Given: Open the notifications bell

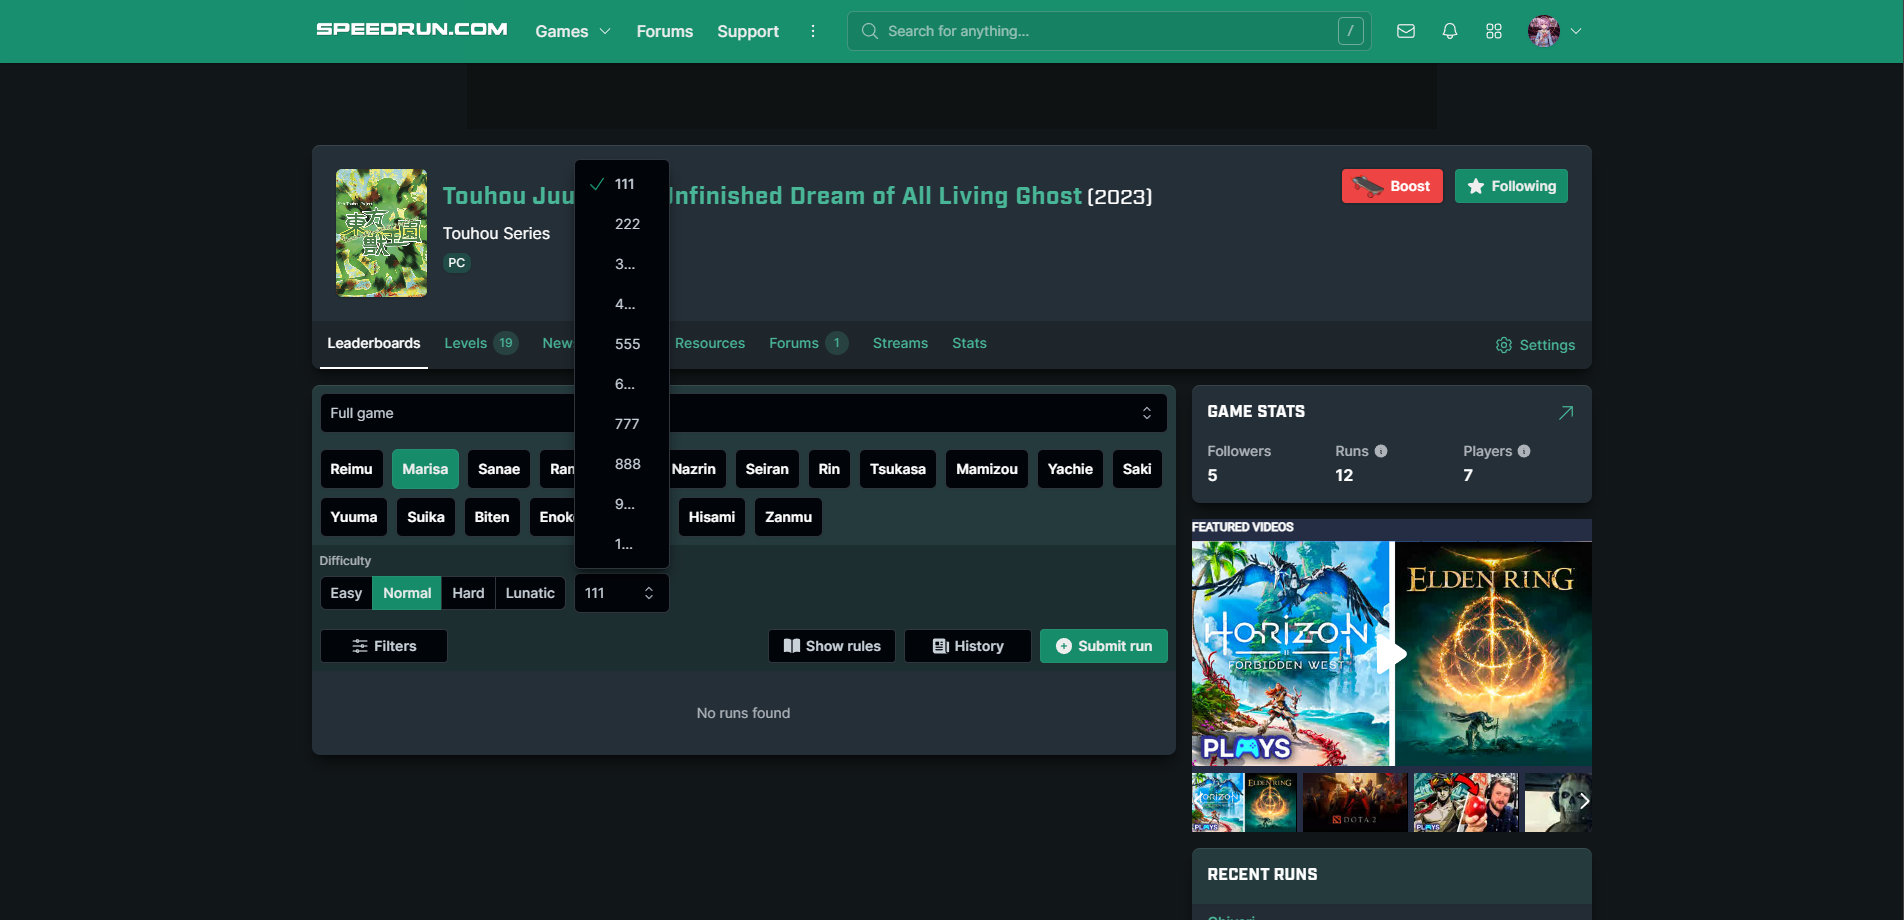Looking at the screenshot, I should tap(1450, 31).
